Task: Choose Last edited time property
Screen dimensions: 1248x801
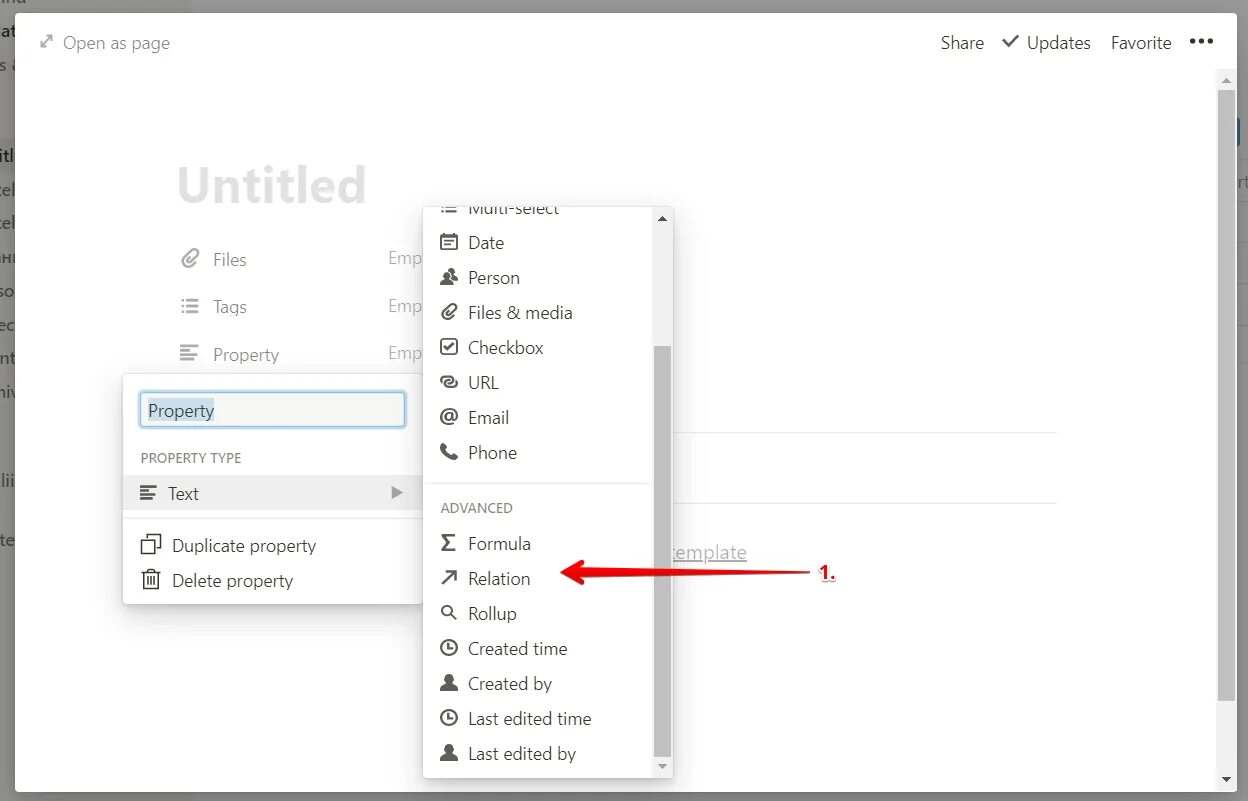Action: (539, 718)
